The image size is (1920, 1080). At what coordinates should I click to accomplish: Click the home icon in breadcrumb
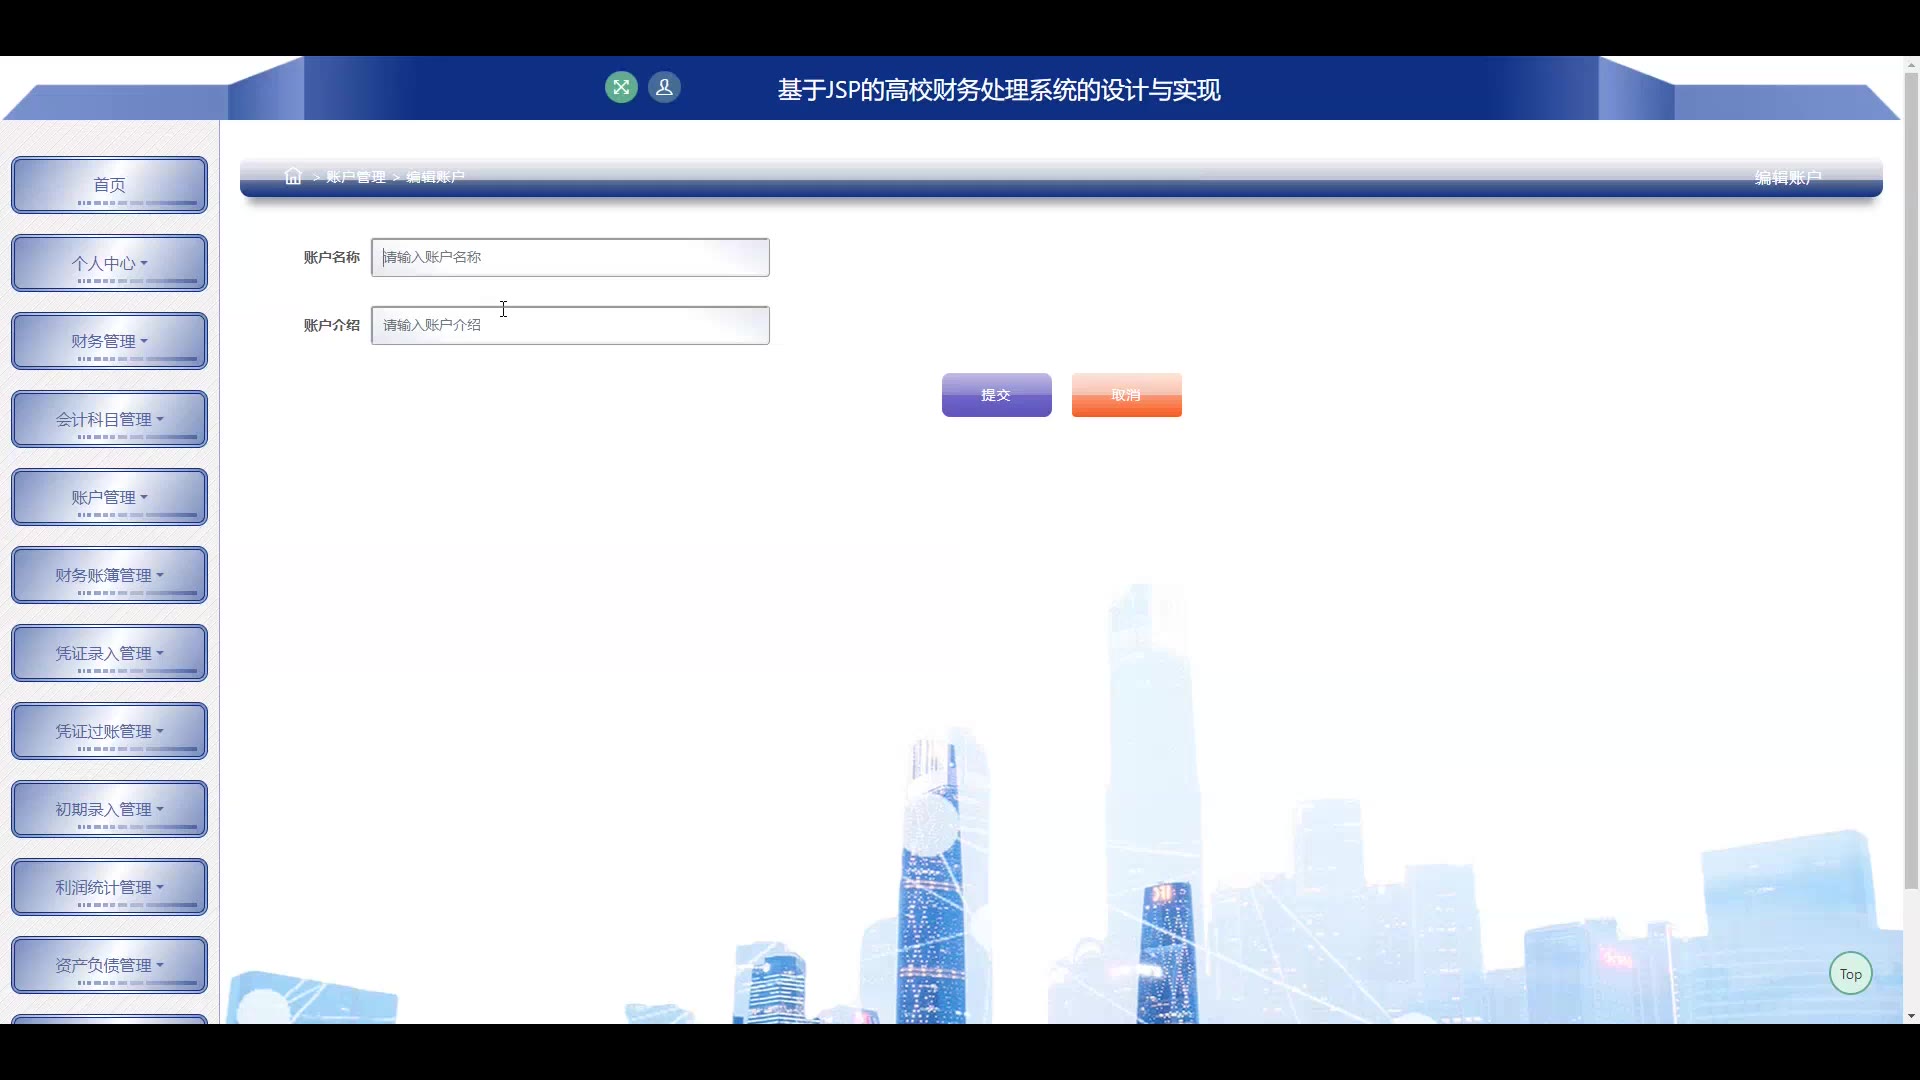point(293,177)
